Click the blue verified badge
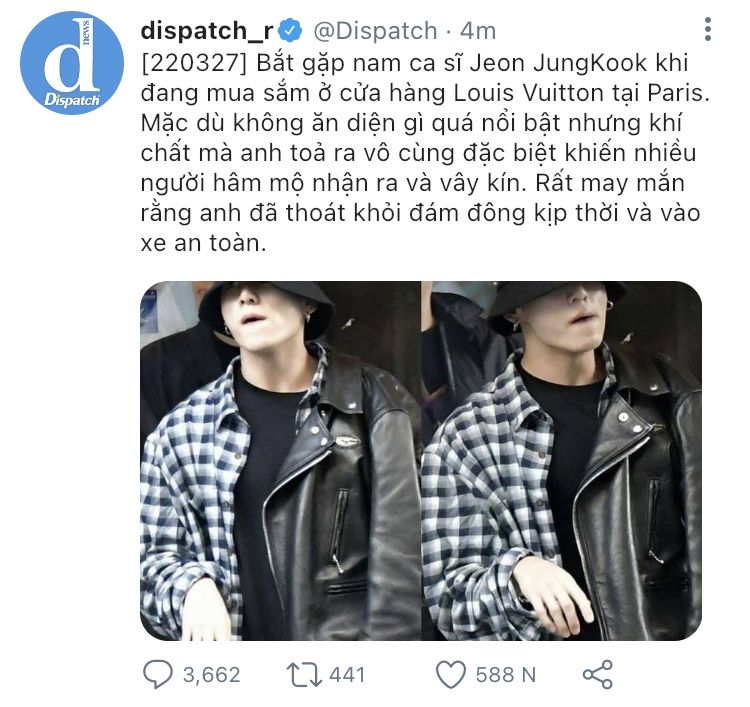 tap(290, 31)
